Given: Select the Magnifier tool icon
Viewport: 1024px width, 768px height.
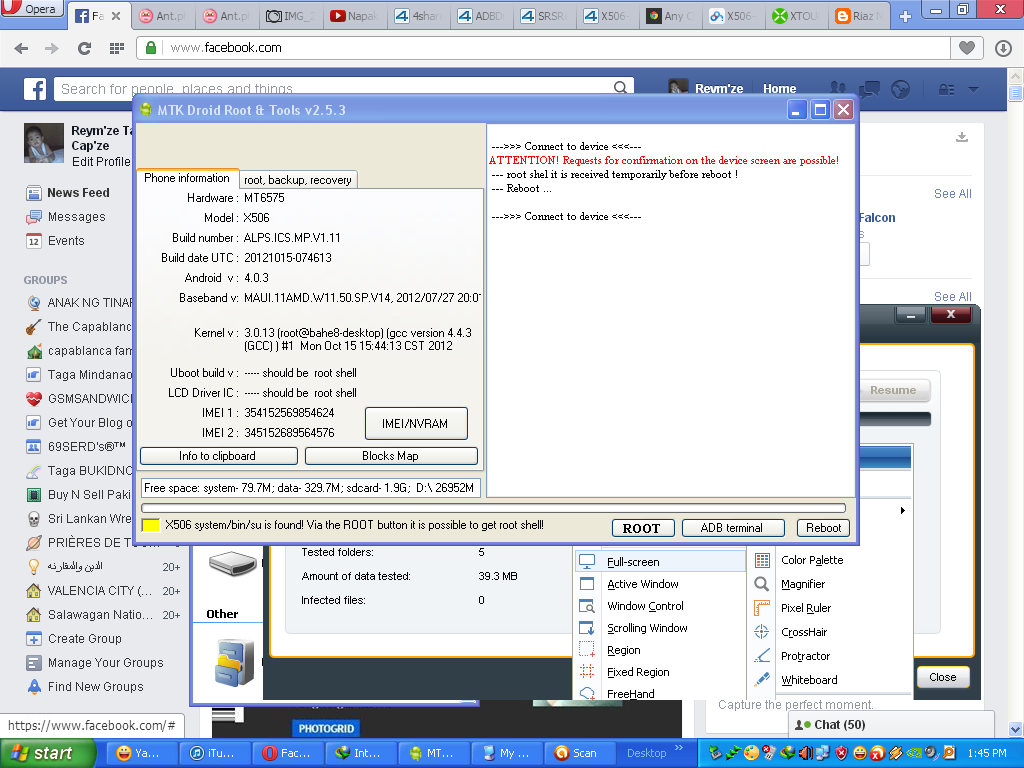Looking at the screenshot, I should click(x=762, y=584).
